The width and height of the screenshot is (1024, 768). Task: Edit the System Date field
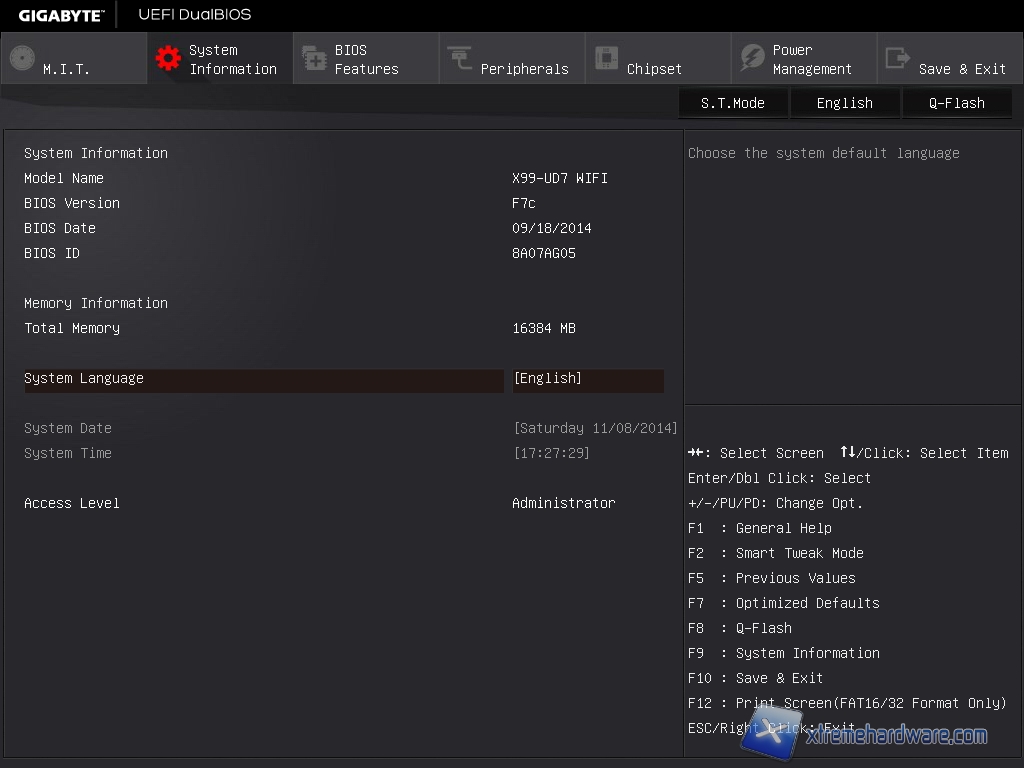point(595,428)
